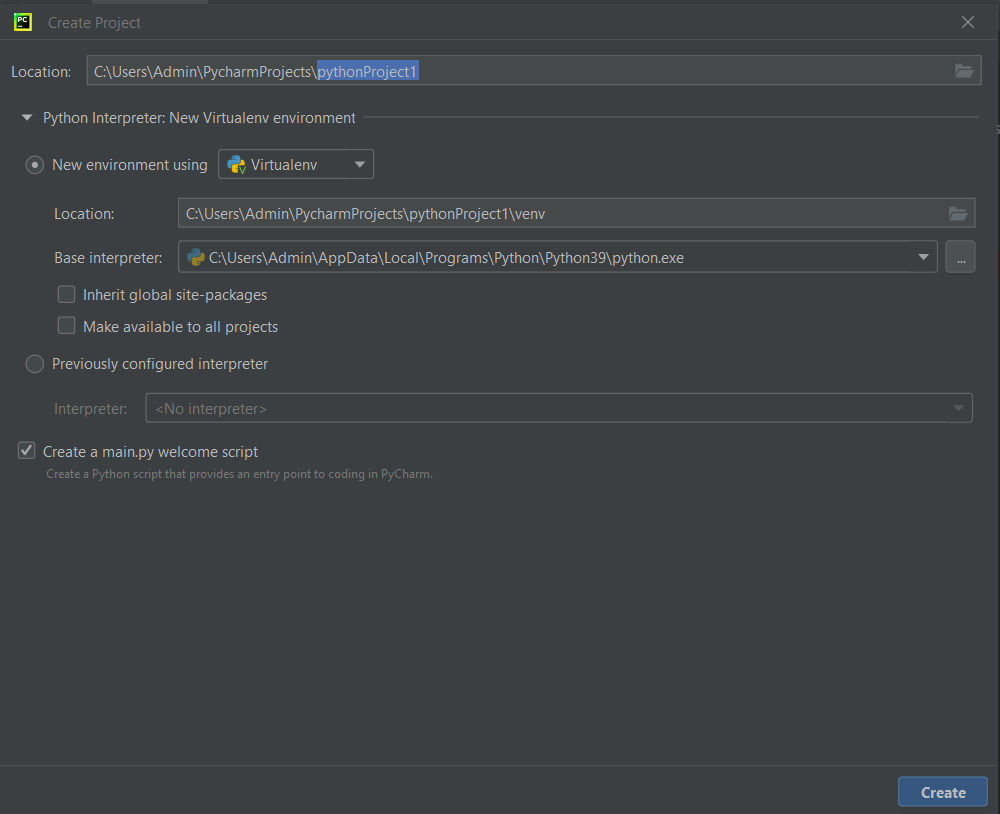
Task: Browse for project location folder icon
Action: 964,71
